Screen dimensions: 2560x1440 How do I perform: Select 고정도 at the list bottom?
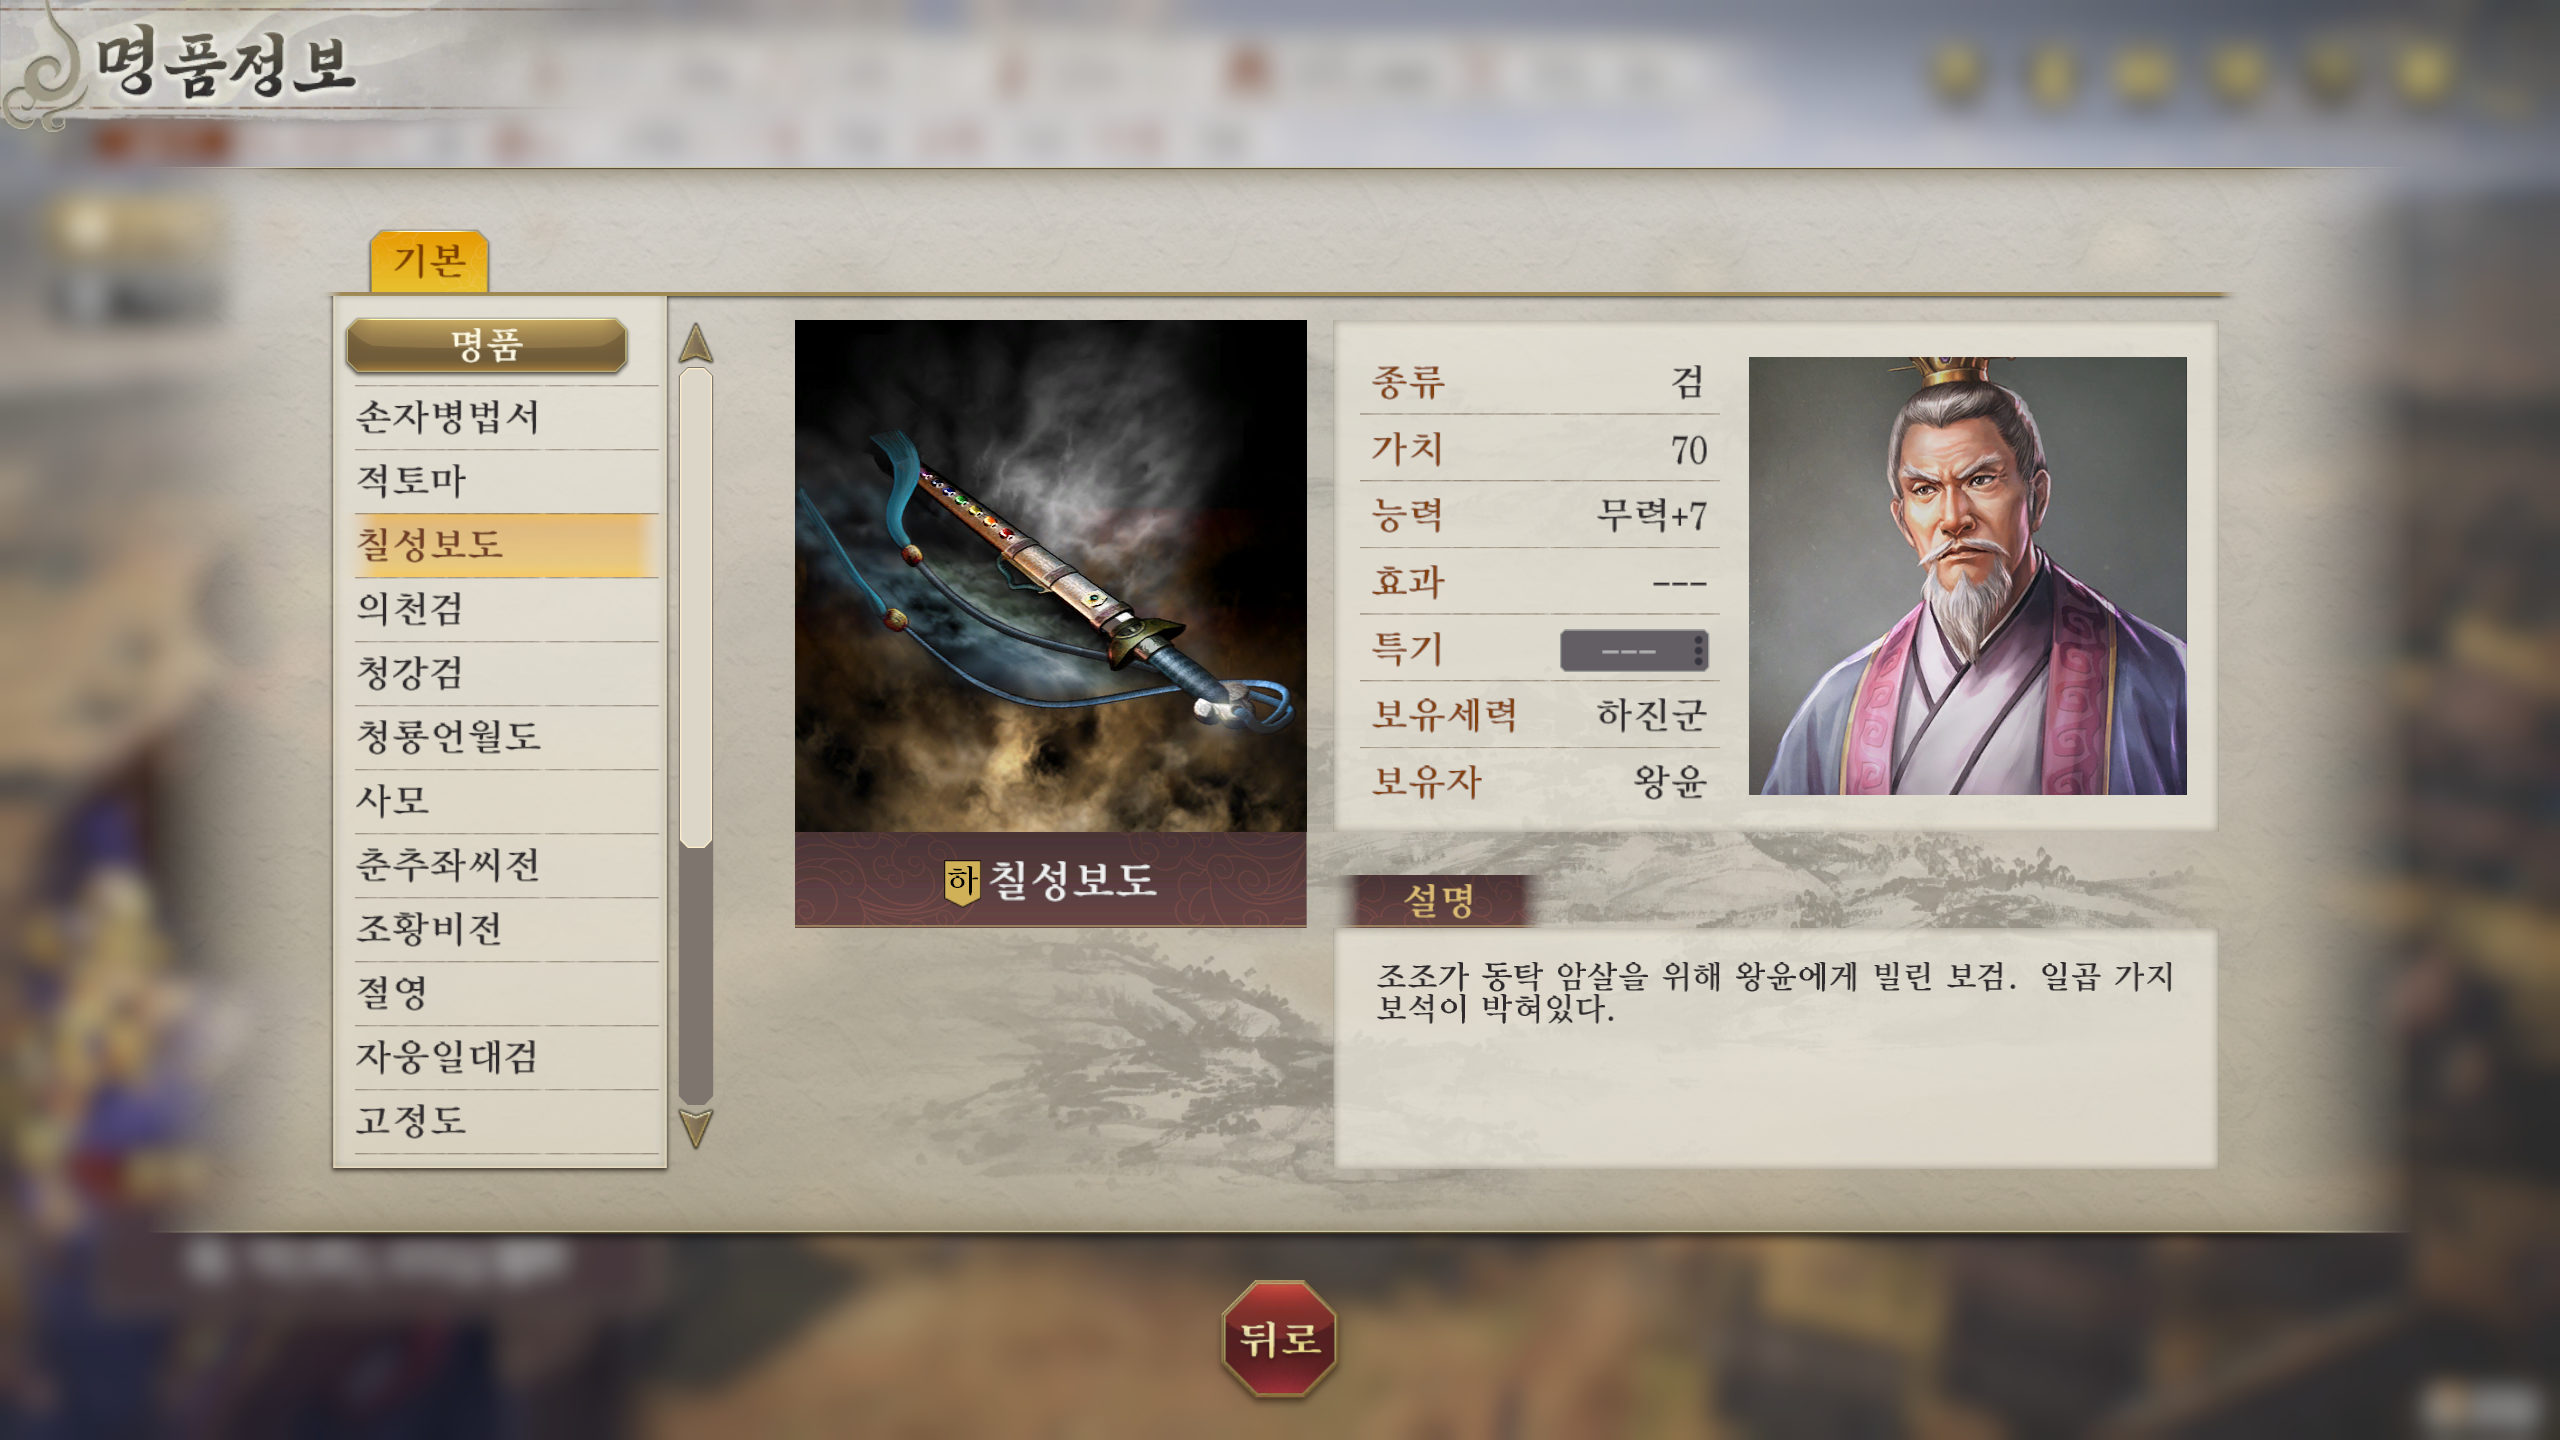point(506,1121)
